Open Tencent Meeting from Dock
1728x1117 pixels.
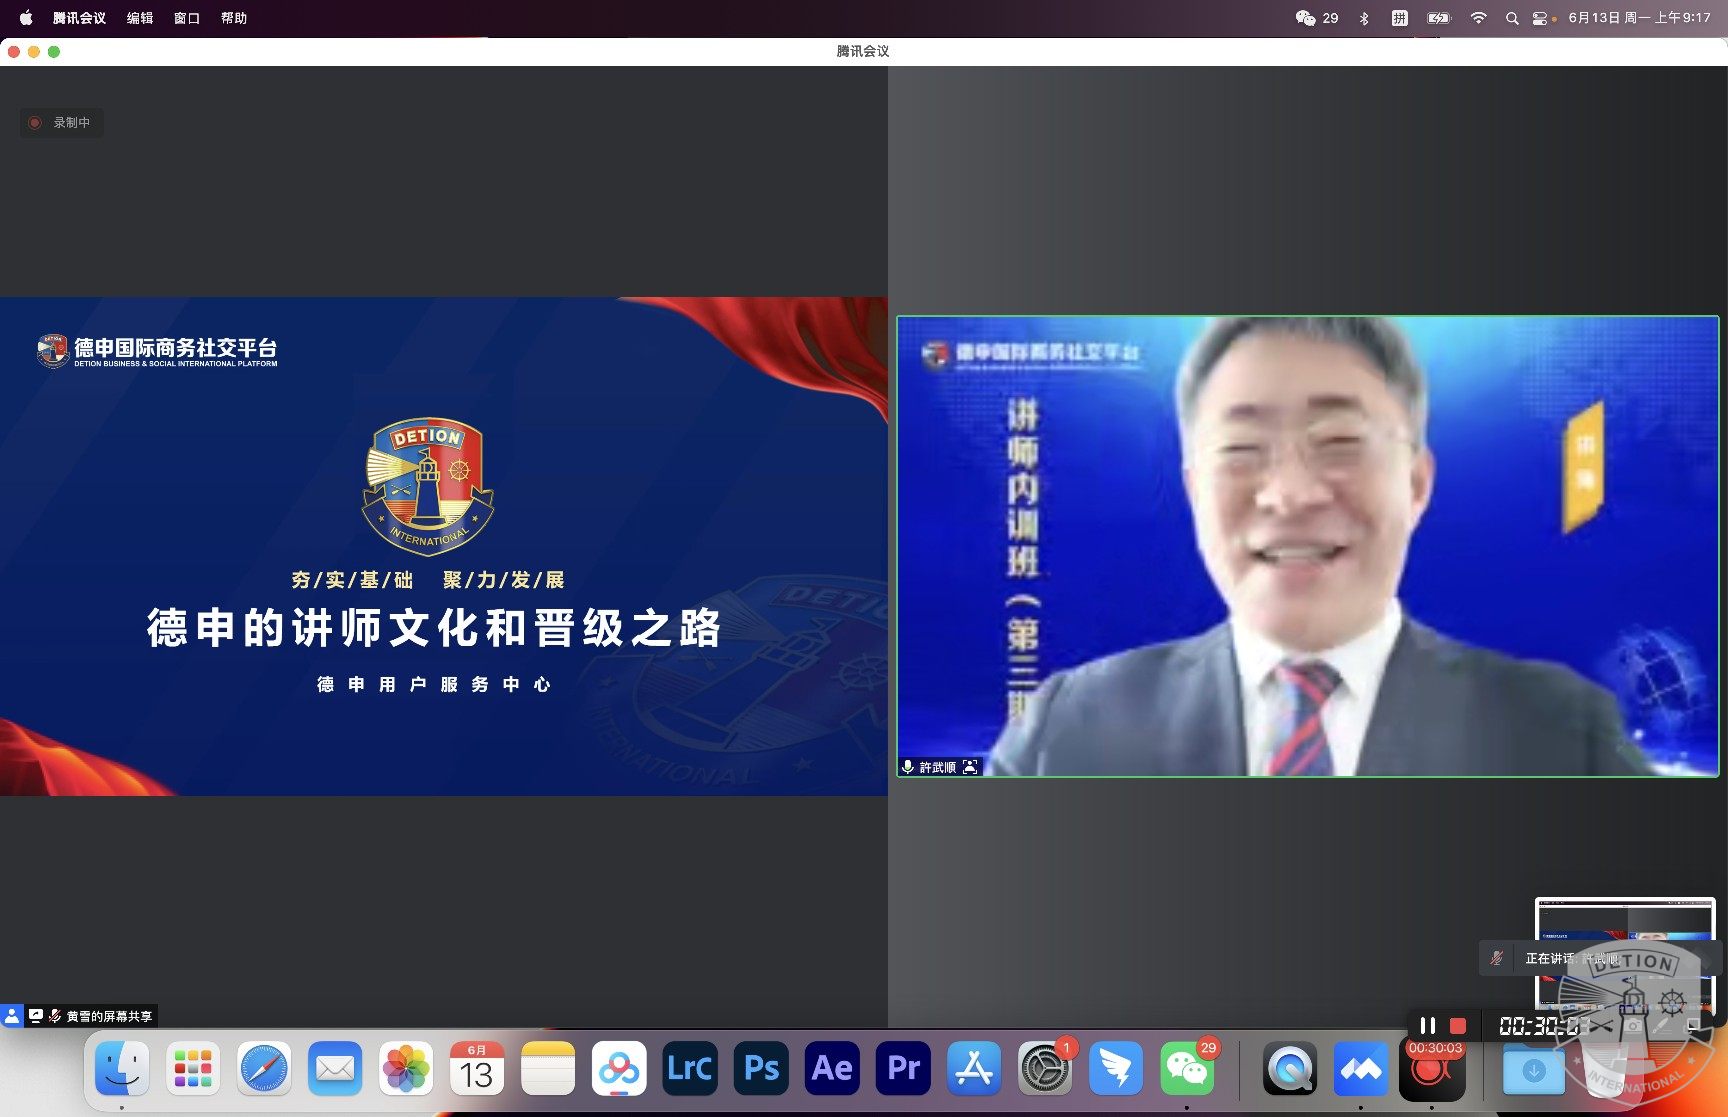pyautogui.click(x=1361, y=1069)
